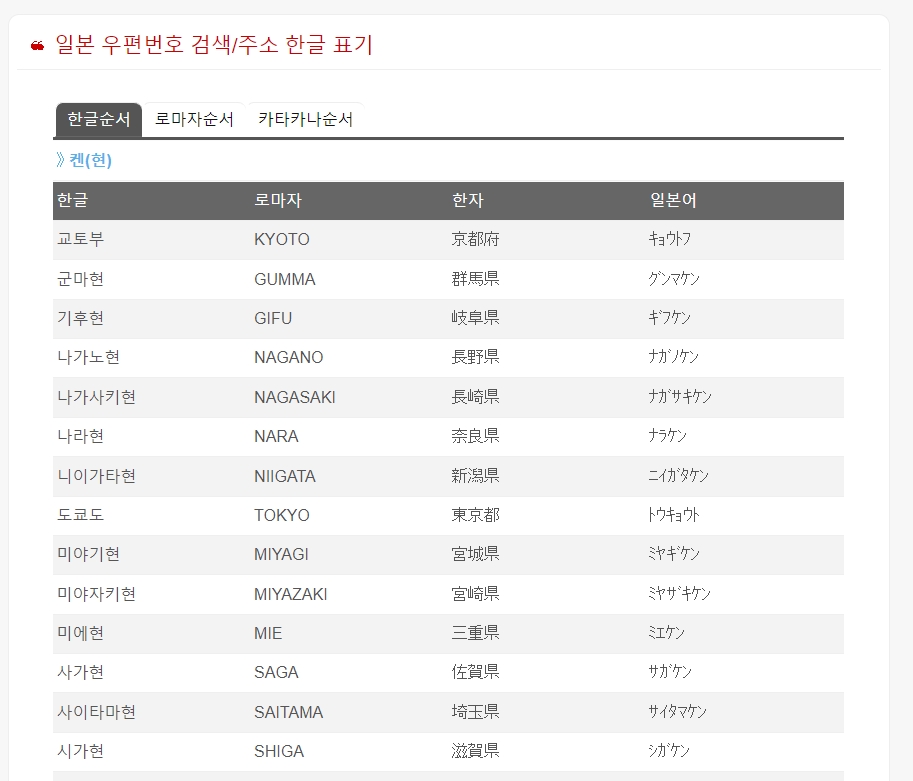This screenshot has height=781, width=913.
Task: Click the 일본어 トウキョウト for Tokyo
Action: pos(673,515)
